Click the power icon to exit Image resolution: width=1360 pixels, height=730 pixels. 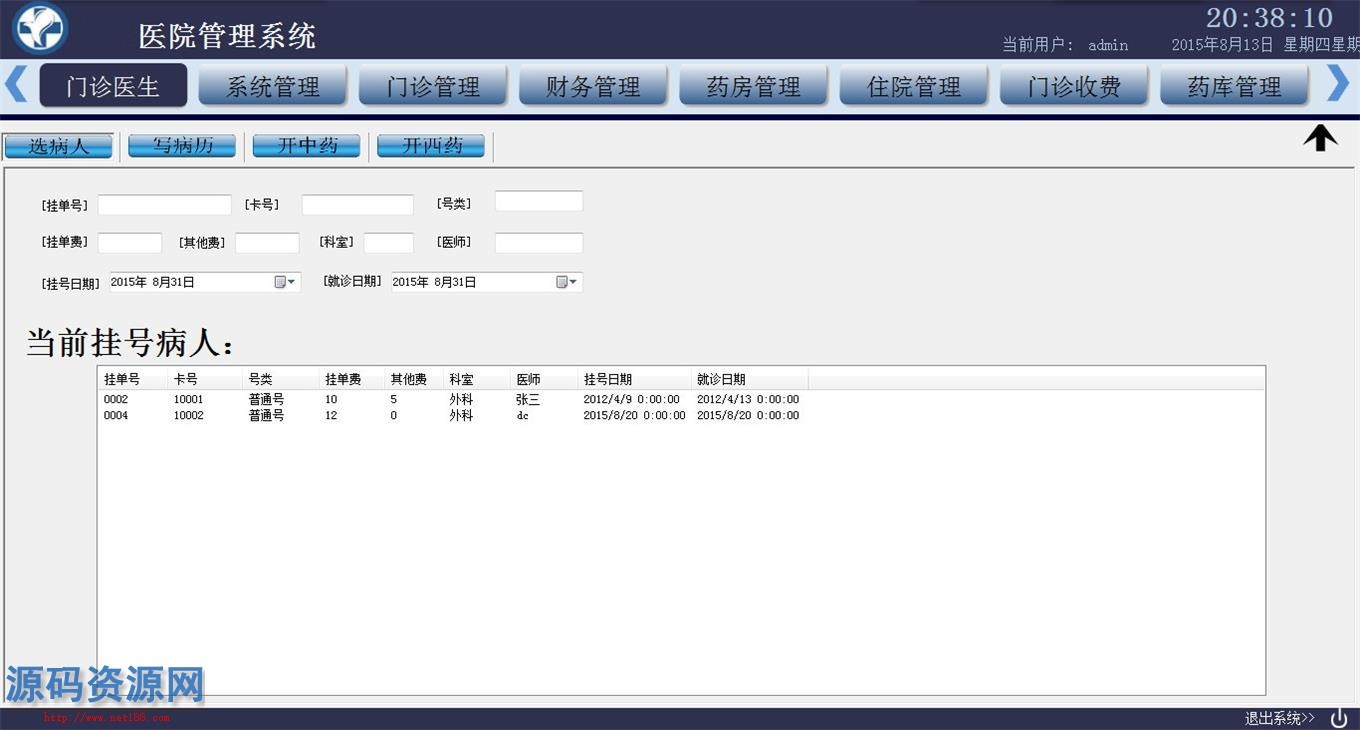(1339, 718)
